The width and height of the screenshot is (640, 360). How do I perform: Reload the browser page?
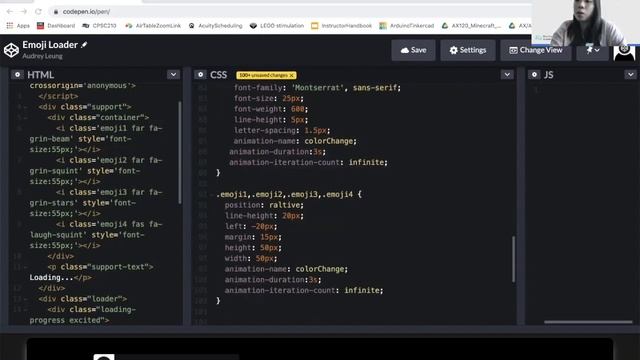coord(38,11)
